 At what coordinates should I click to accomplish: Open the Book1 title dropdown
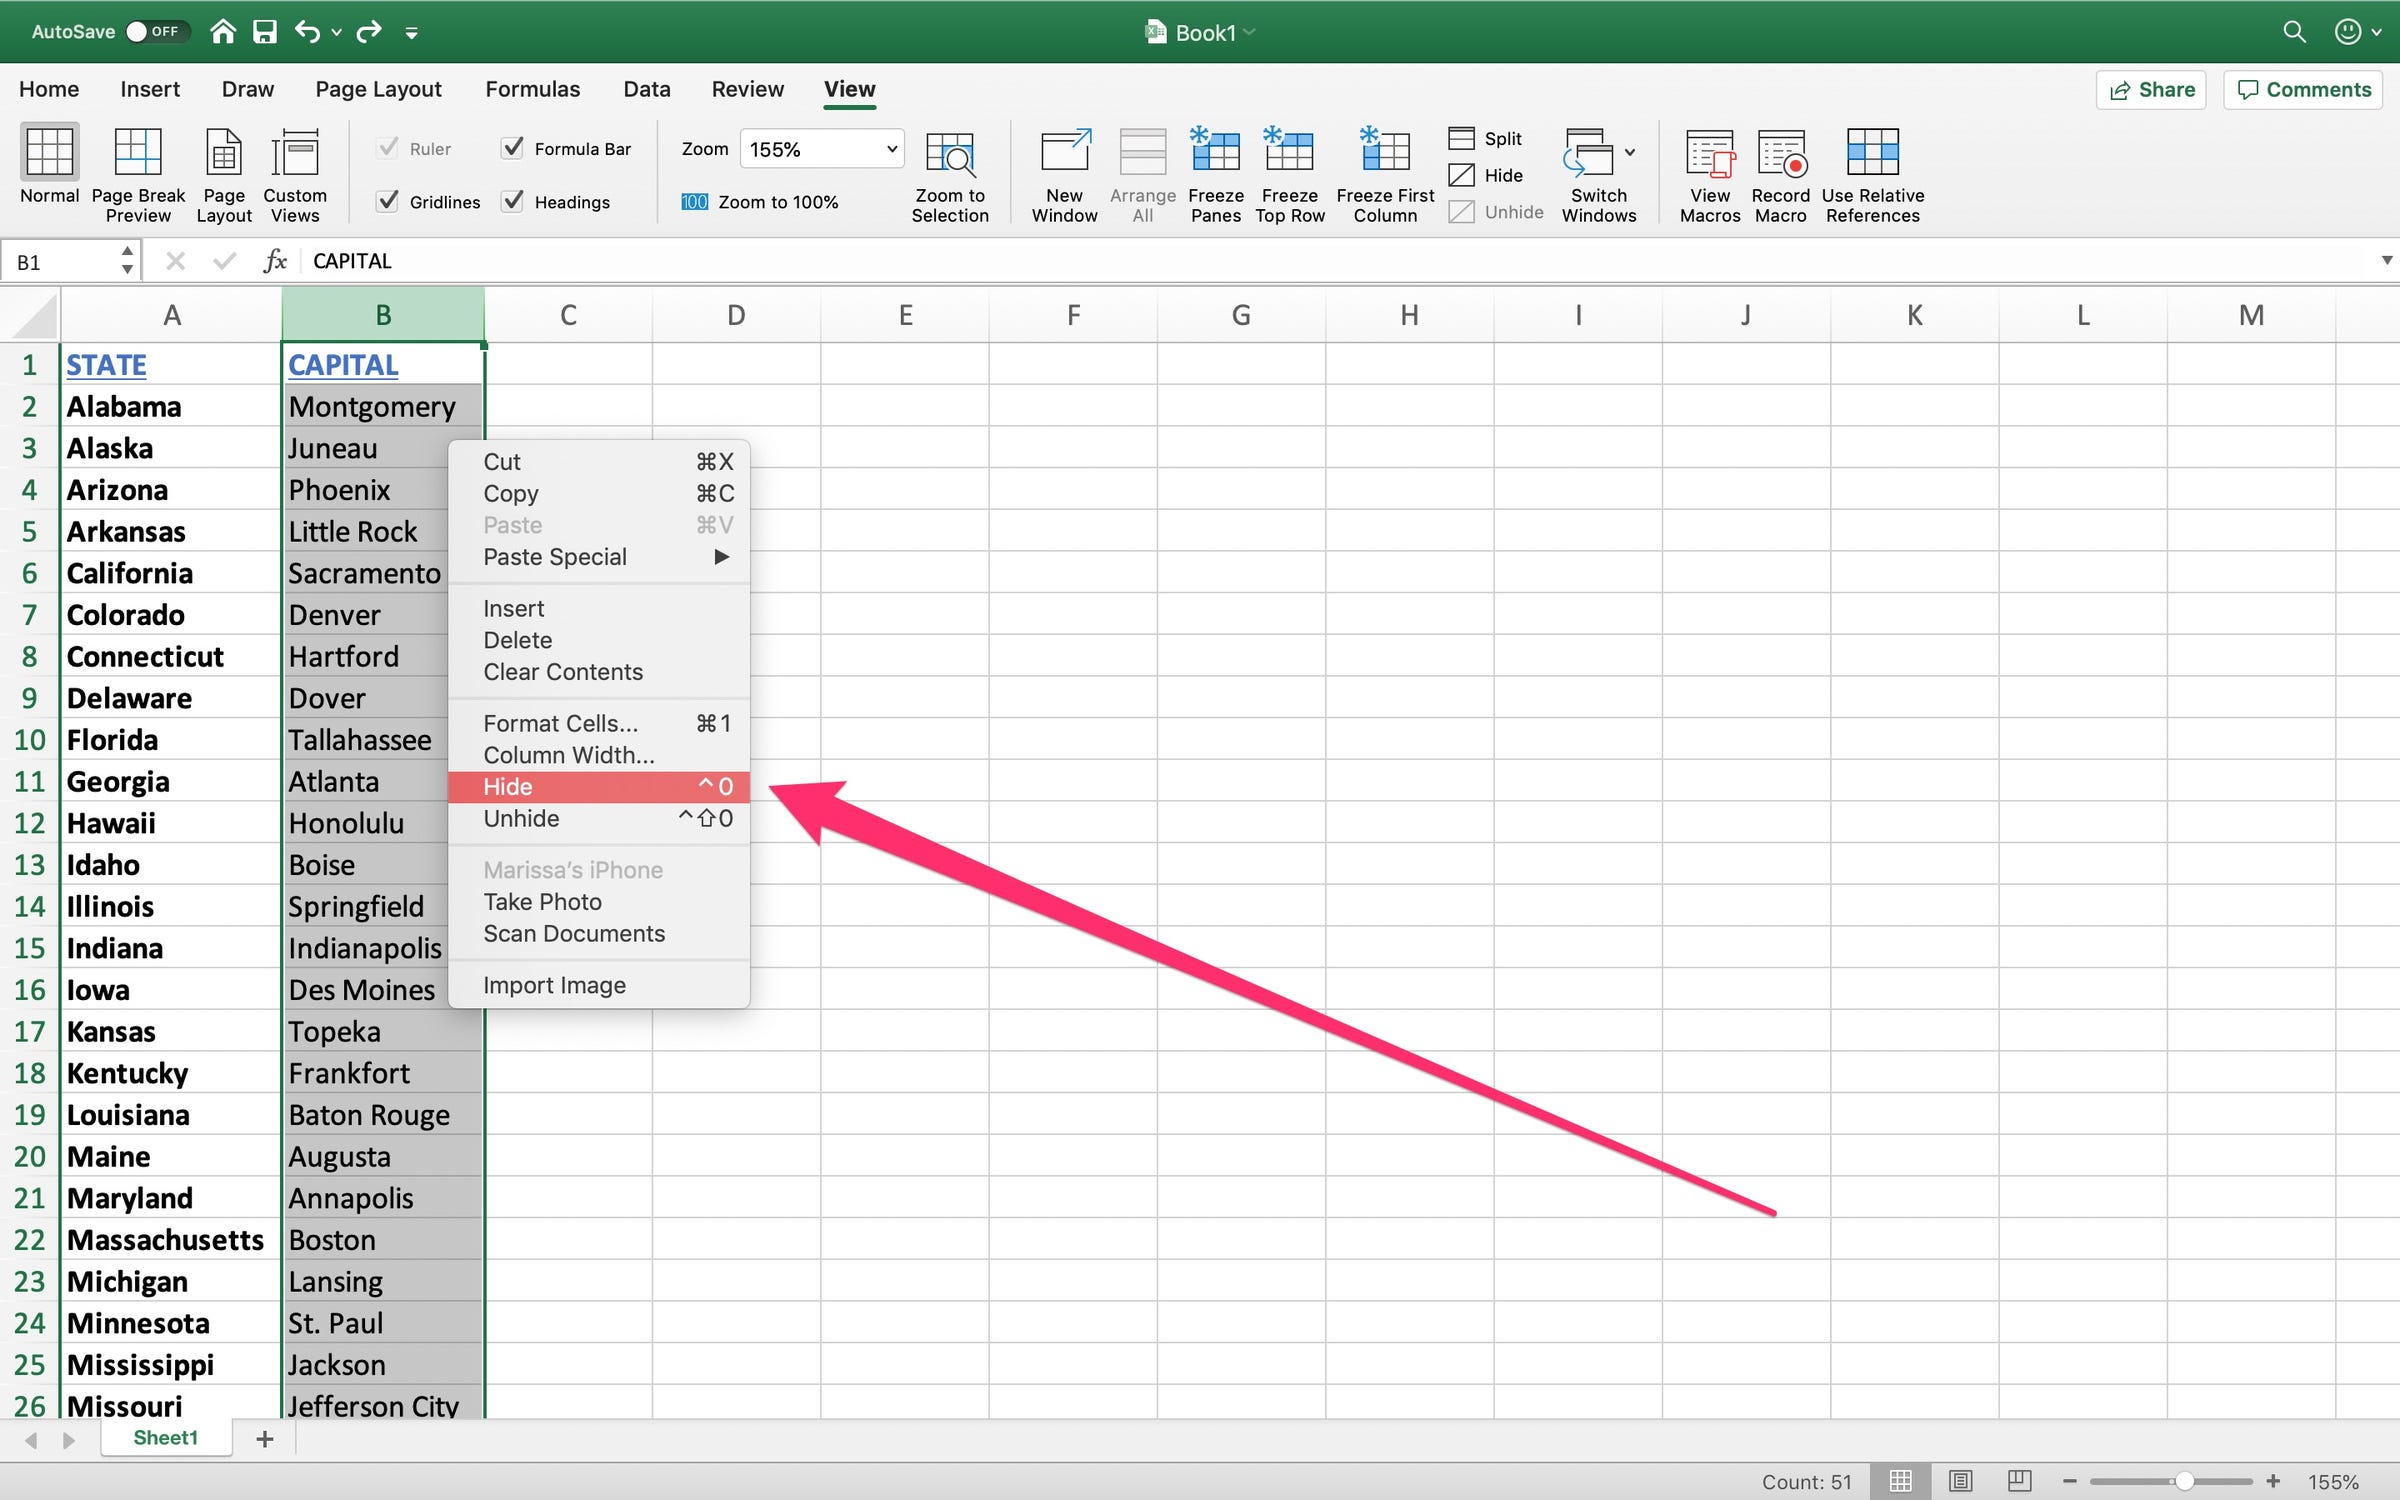1249,33
